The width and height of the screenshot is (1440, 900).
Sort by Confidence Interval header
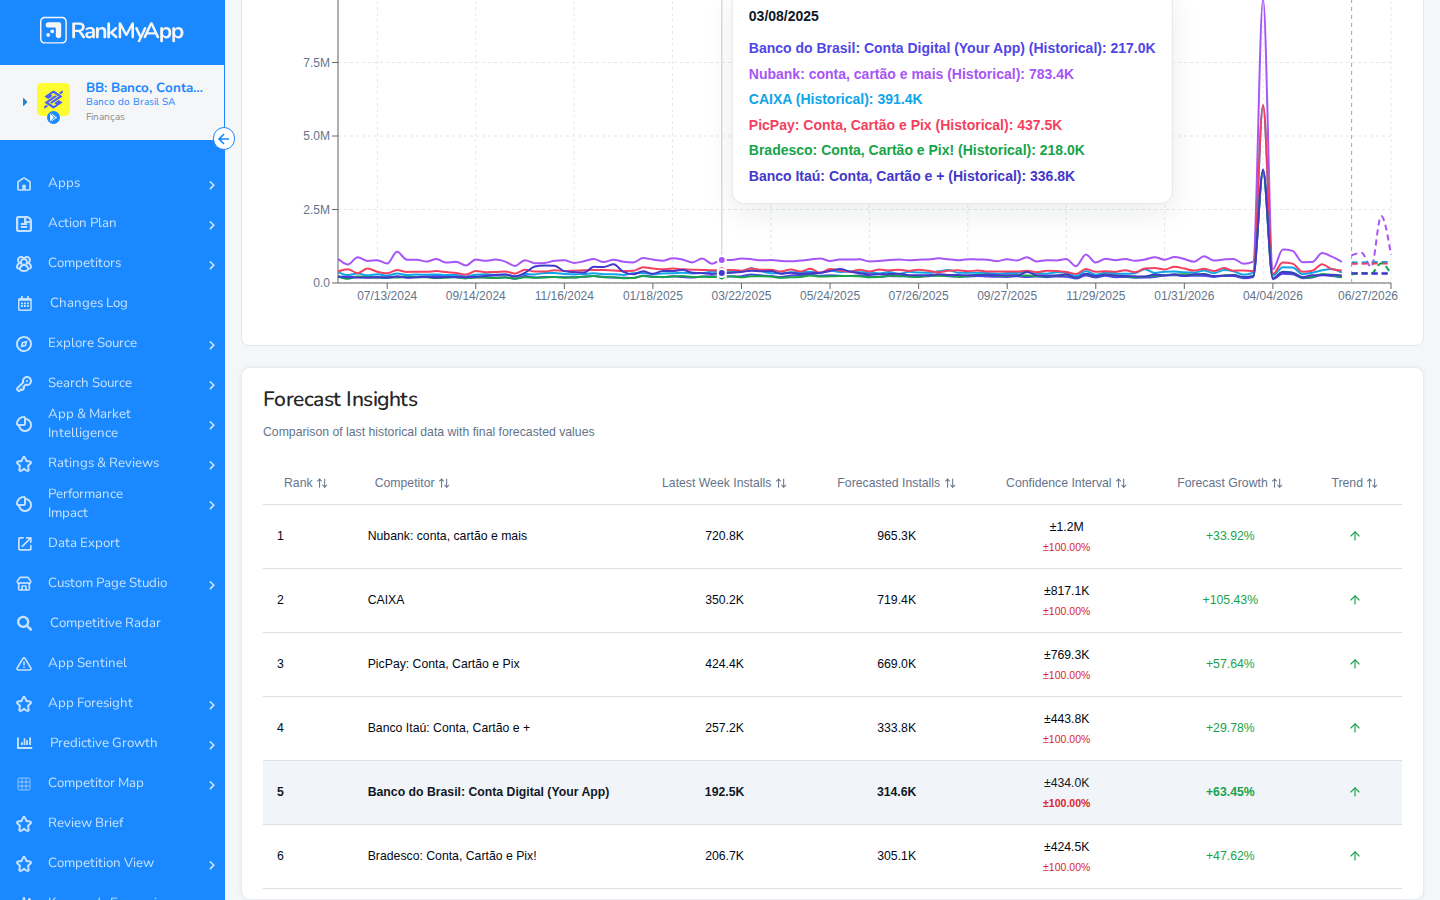click(1066, 483)
